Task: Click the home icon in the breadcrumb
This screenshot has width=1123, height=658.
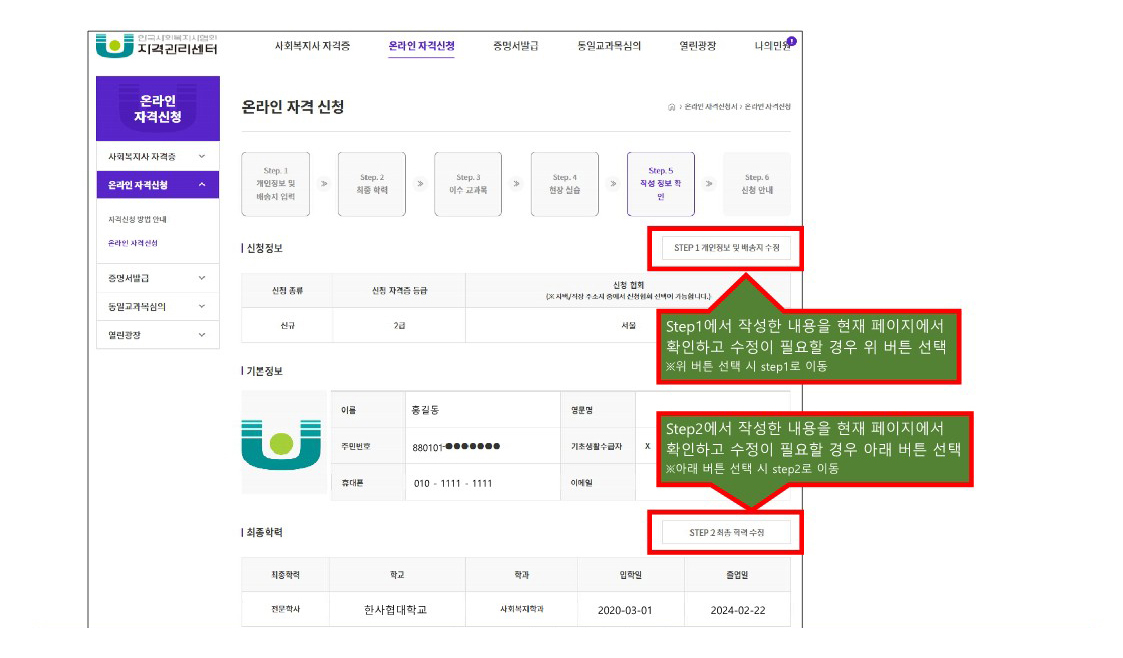Action: coord(671,107)
